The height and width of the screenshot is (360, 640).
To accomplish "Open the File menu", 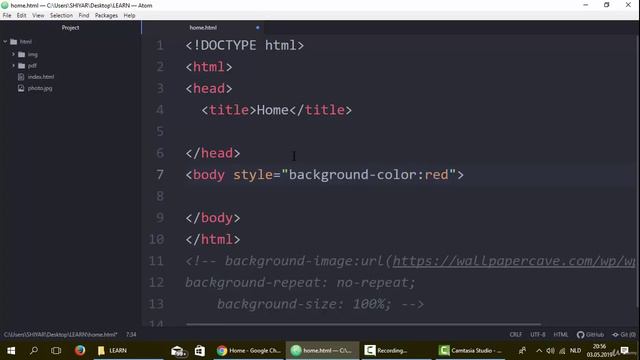I will point(7,16).
